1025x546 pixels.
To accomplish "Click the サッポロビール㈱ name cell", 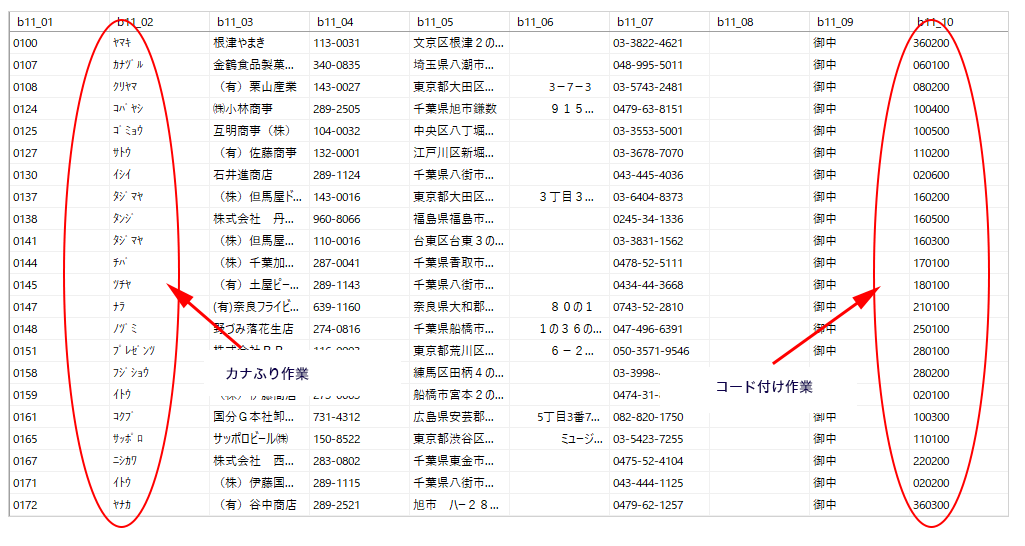I will tap(251, 439).
